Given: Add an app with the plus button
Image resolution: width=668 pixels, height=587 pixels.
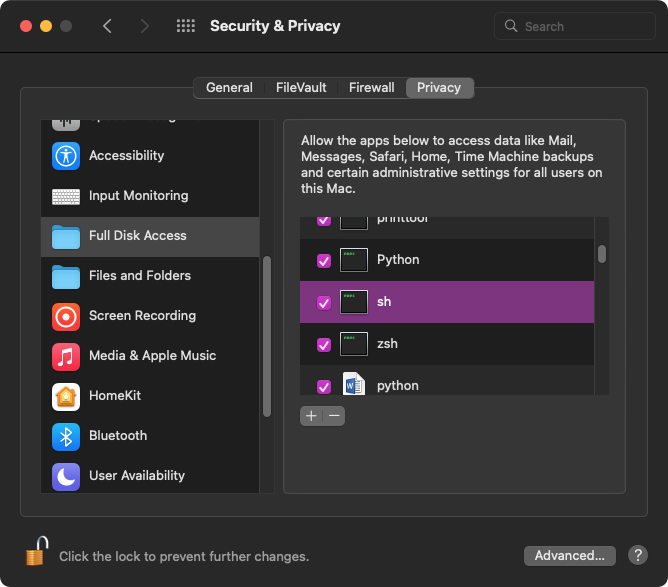Looking at the screenshot, I should pos(311,416).
